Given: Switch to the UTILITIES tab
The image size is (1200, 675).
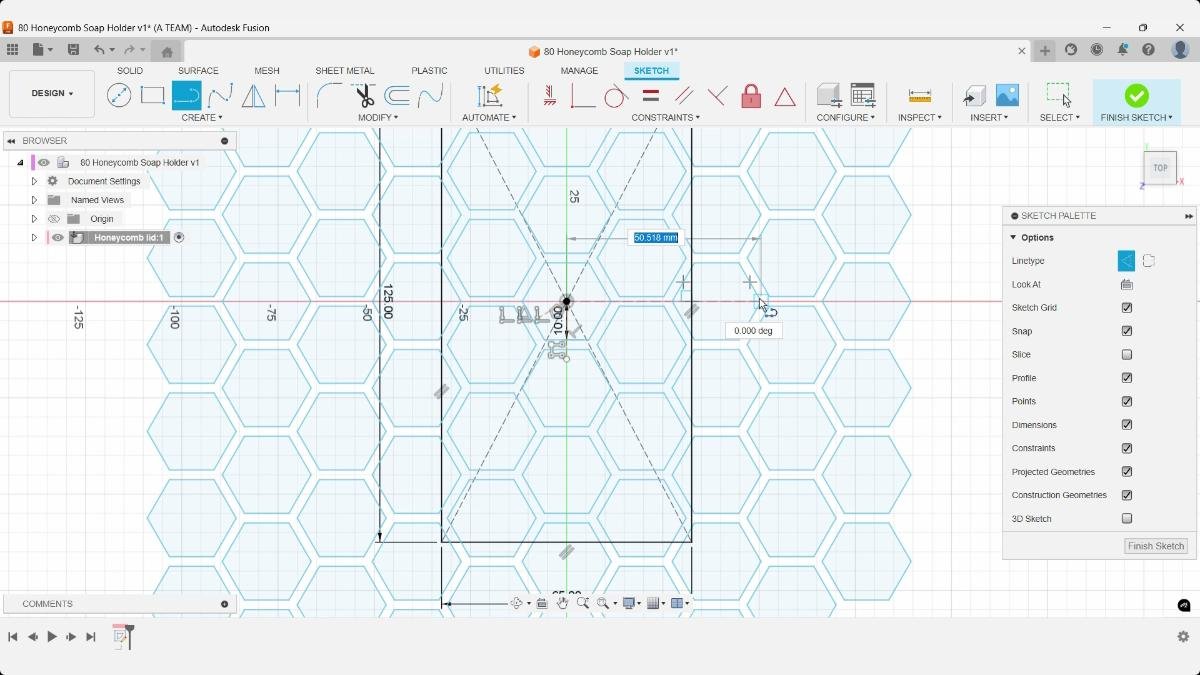Looking at the screenshot, I should (x=504, y=71).
